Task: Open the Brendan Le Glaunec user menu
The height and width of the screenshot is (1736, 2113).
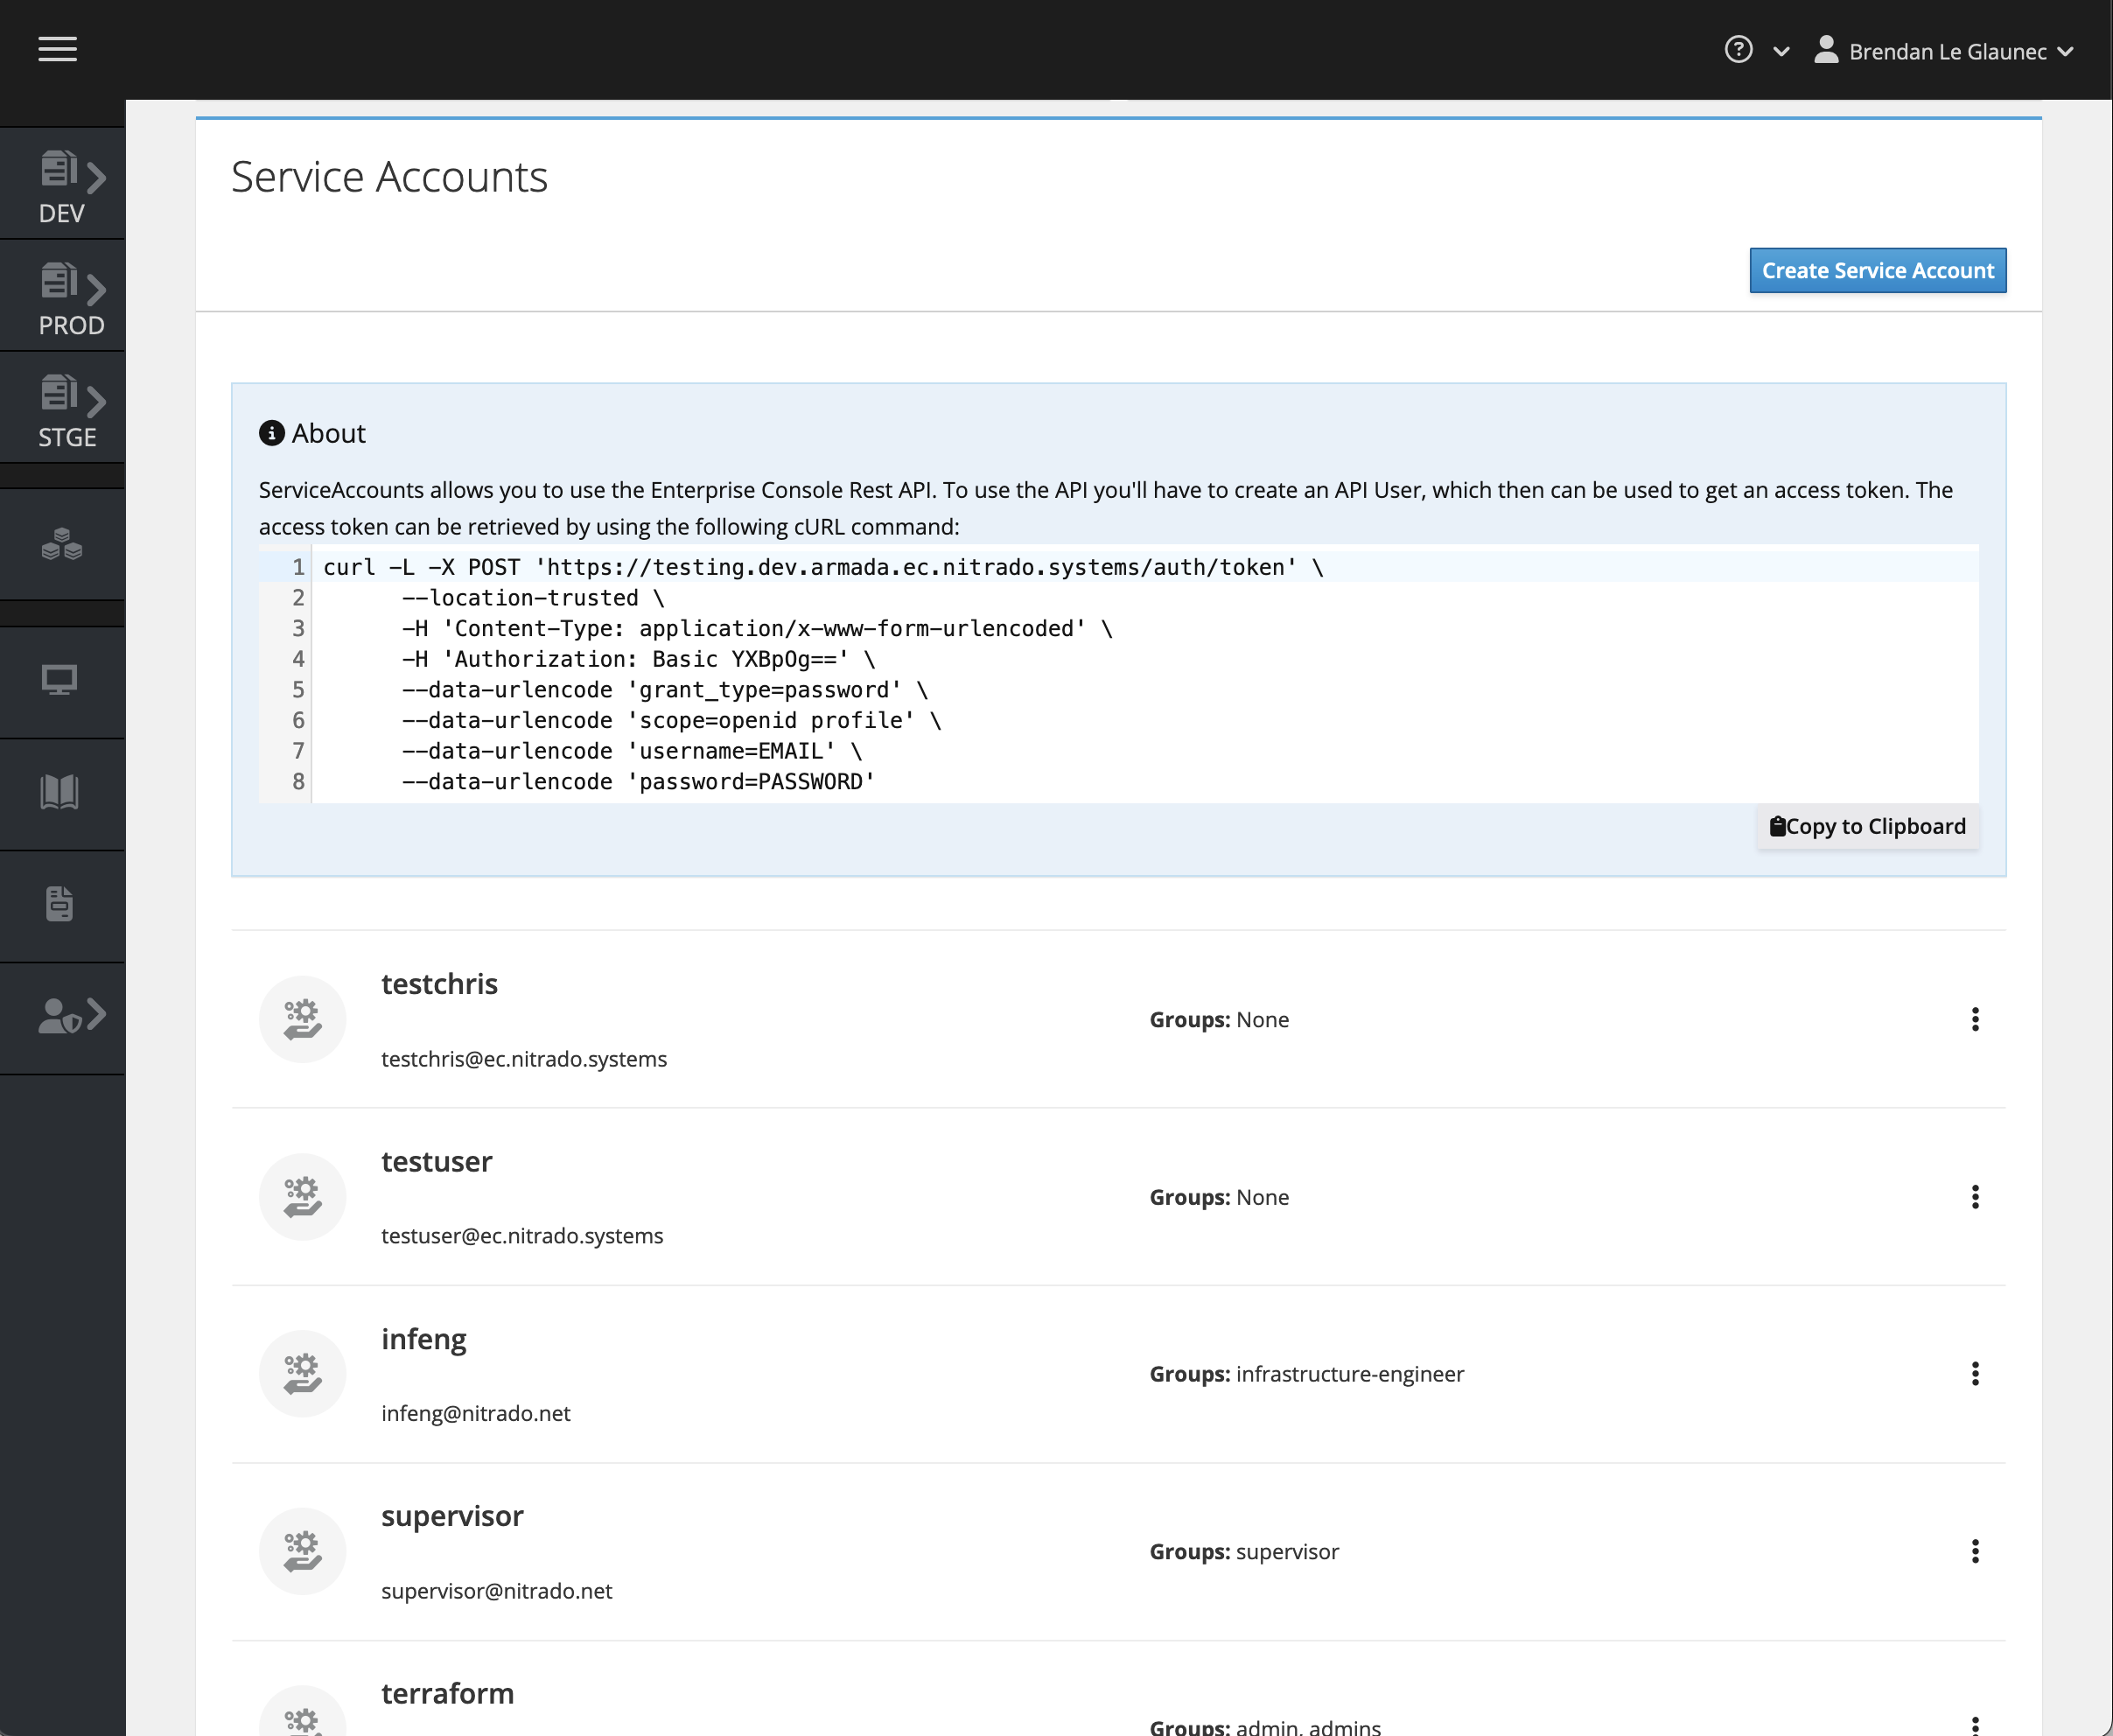Action: click(1944, 51)
